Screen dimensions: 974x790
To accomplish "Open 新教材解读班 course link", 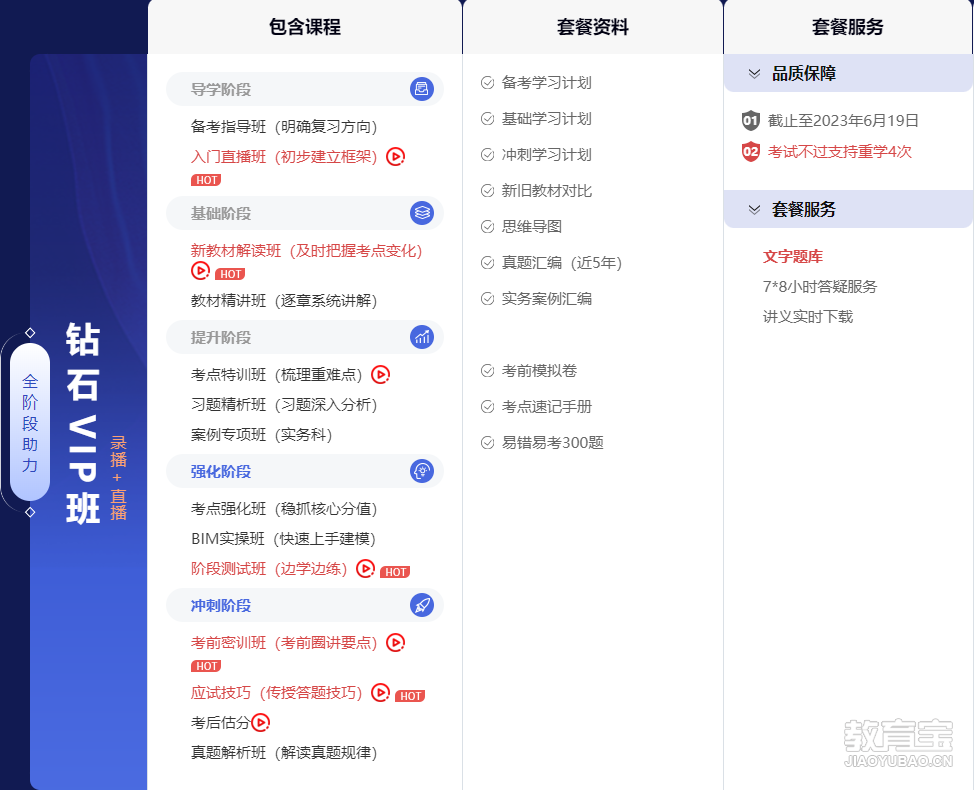I will [306, 251].
